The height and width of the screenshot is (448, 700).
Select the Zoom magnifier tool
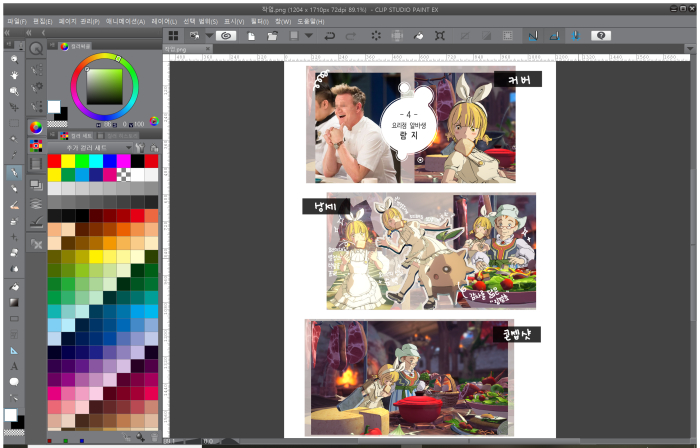click(x=14, y=59)
